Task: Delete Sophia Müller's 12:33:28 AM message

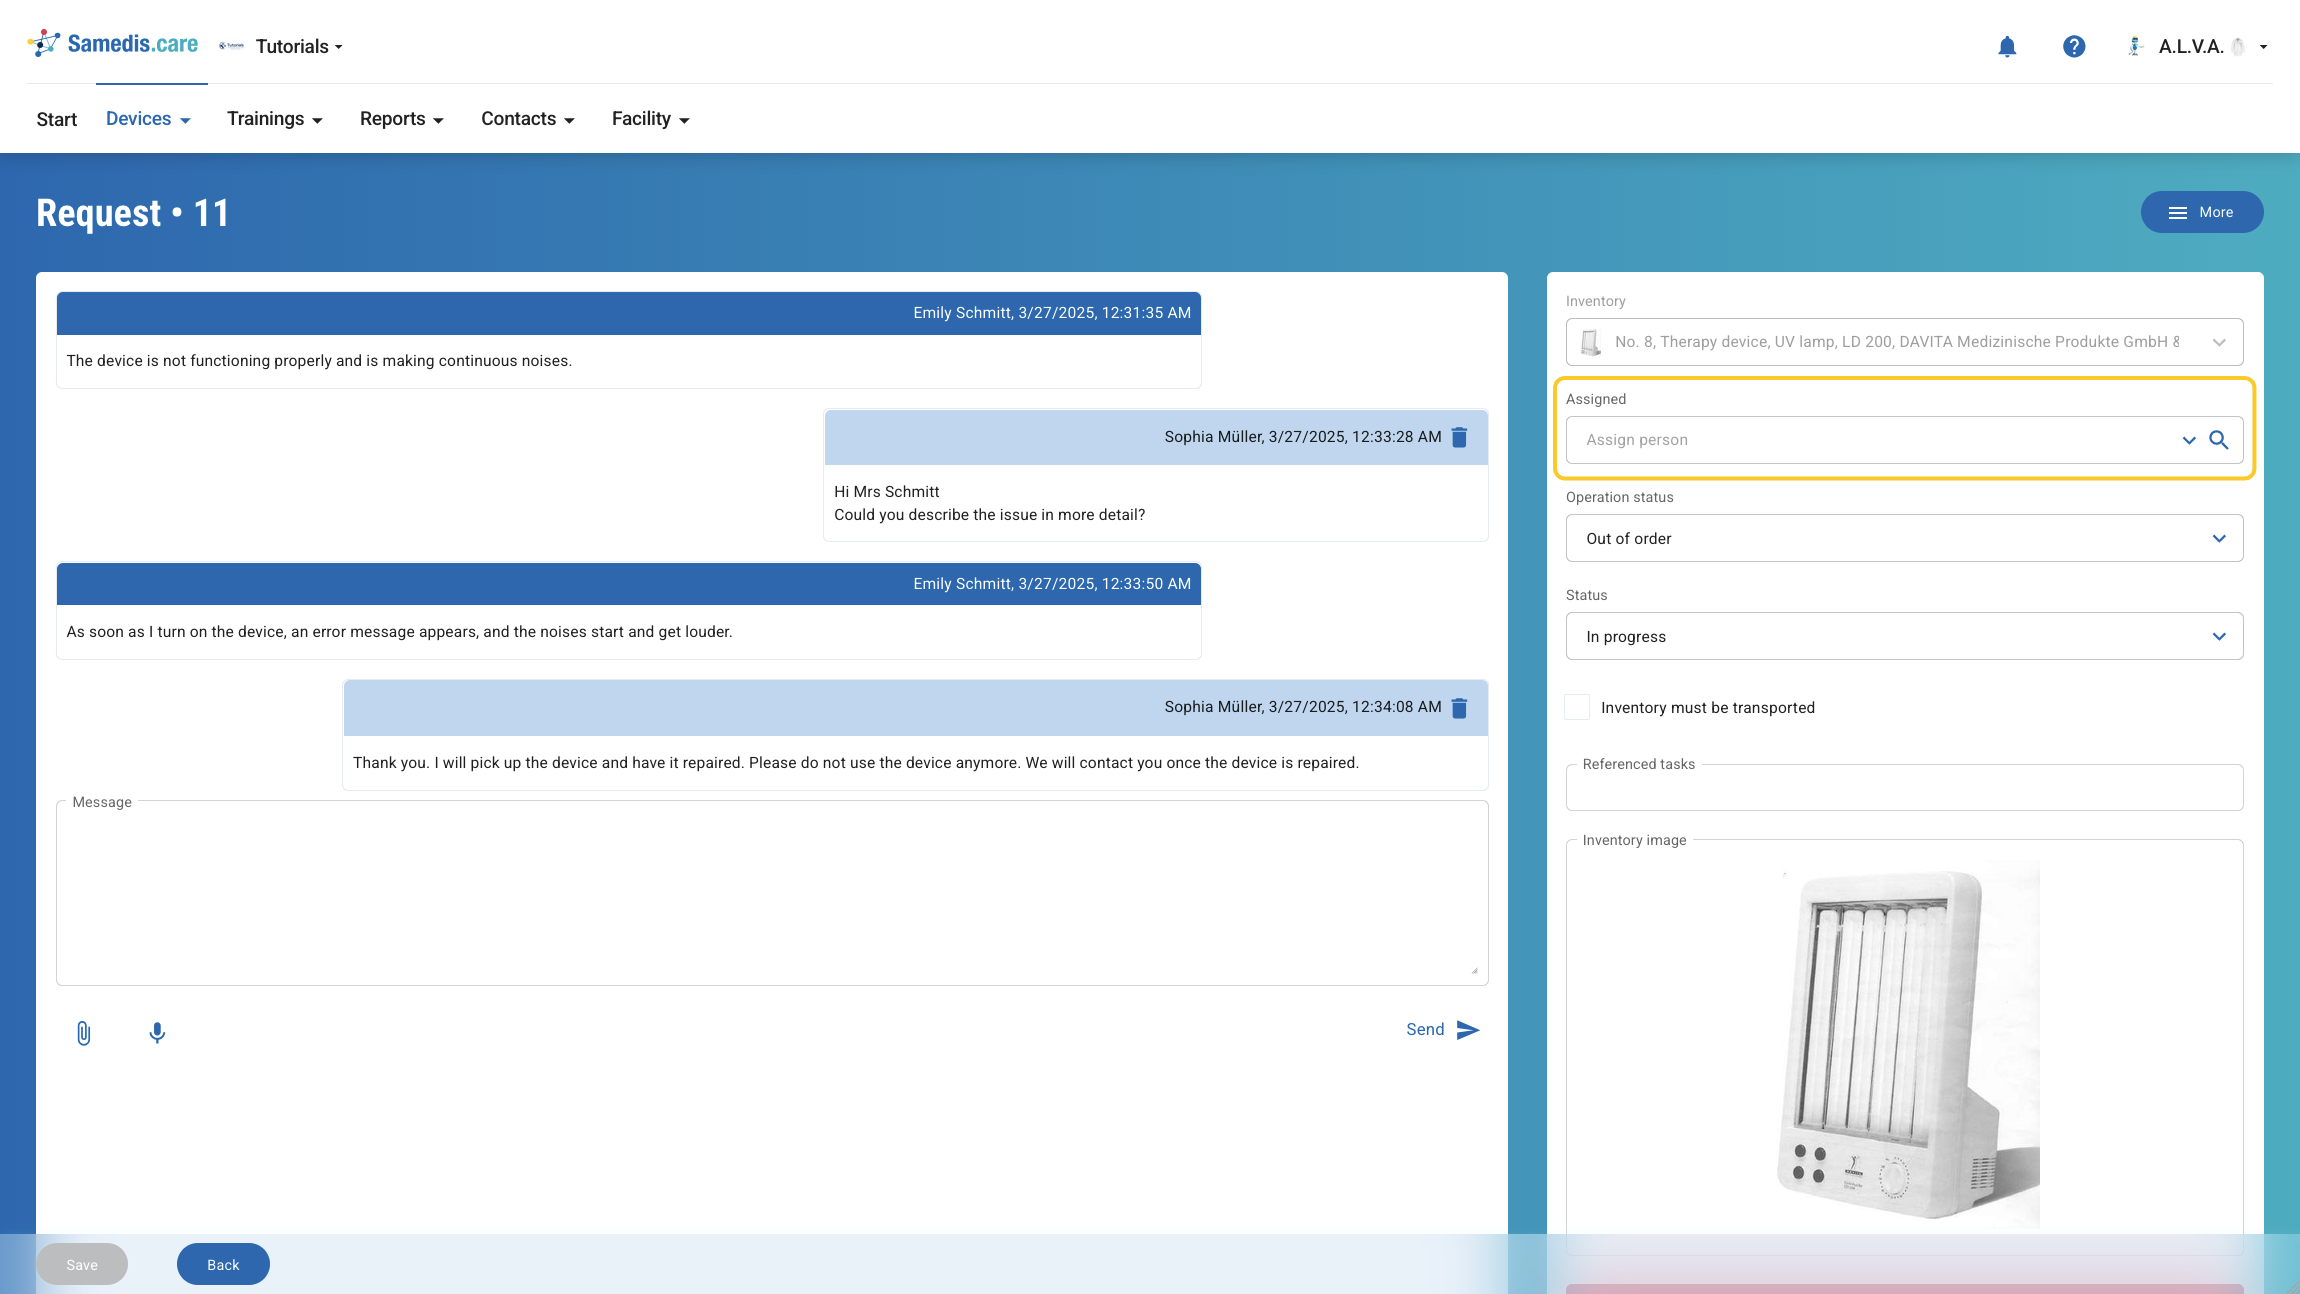Action: point(1459,437)
